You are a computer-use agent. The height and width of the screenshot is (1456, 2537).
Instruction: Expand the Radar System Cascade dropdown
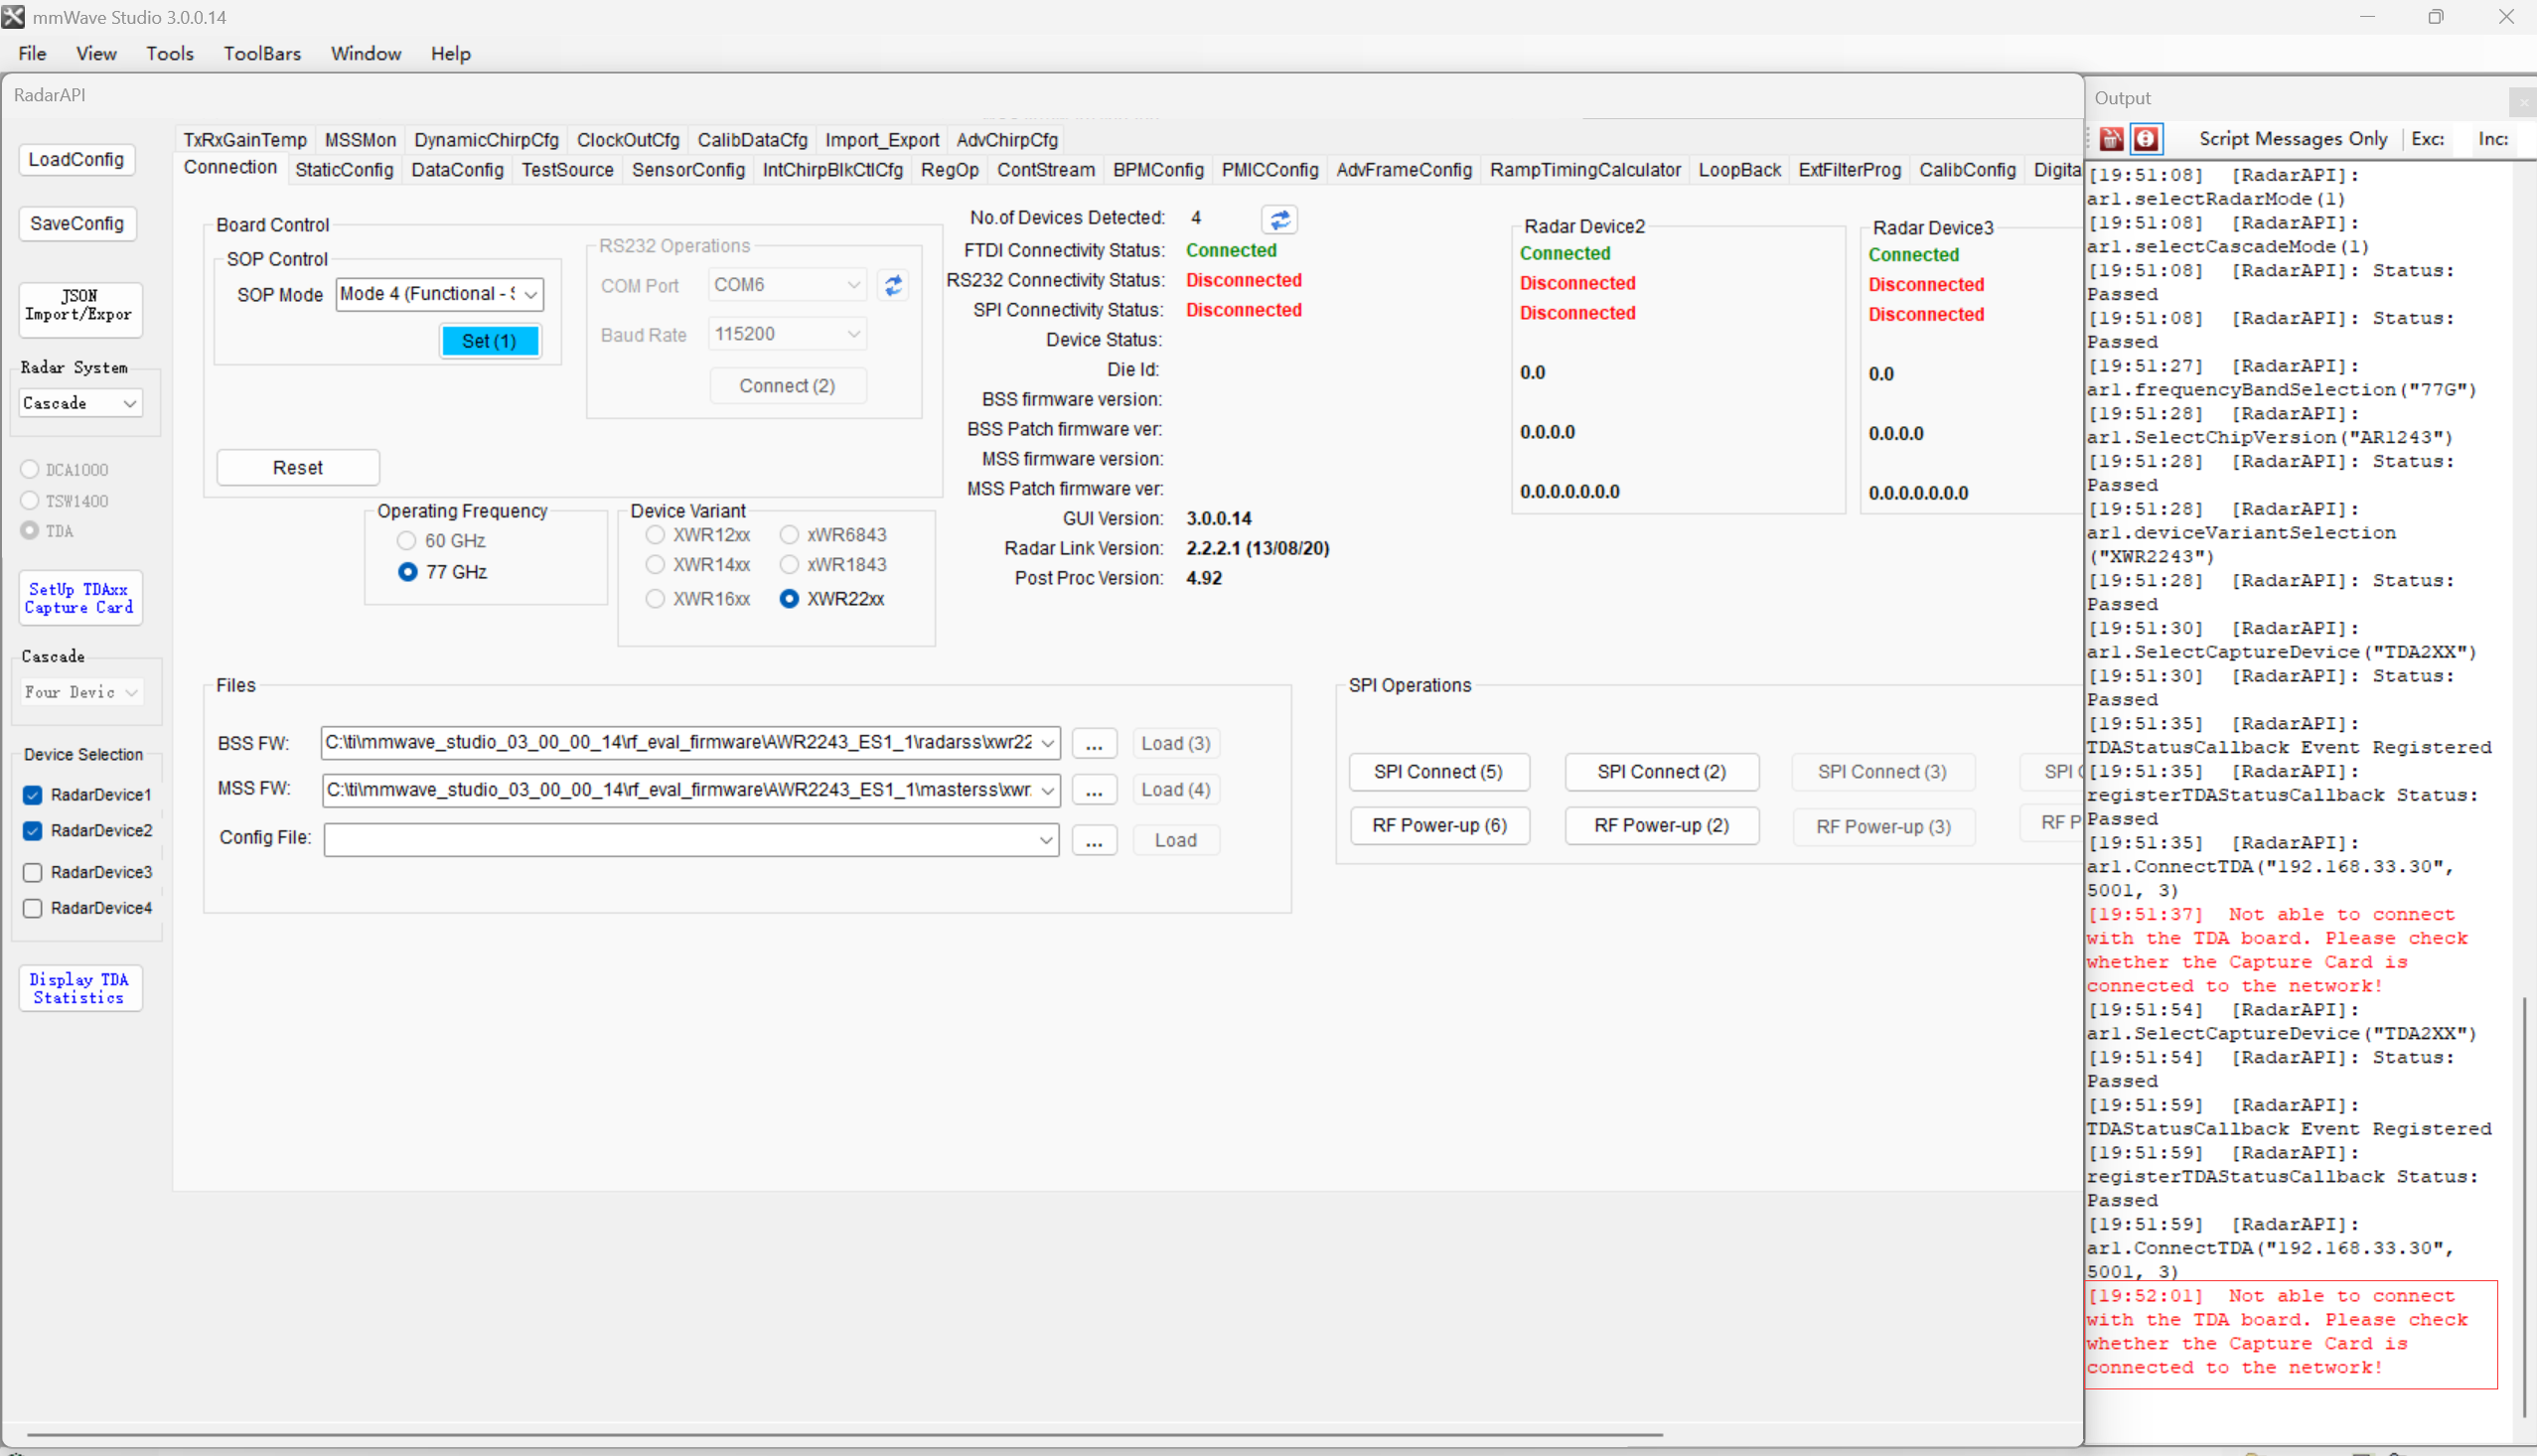[x=129, y=403]
